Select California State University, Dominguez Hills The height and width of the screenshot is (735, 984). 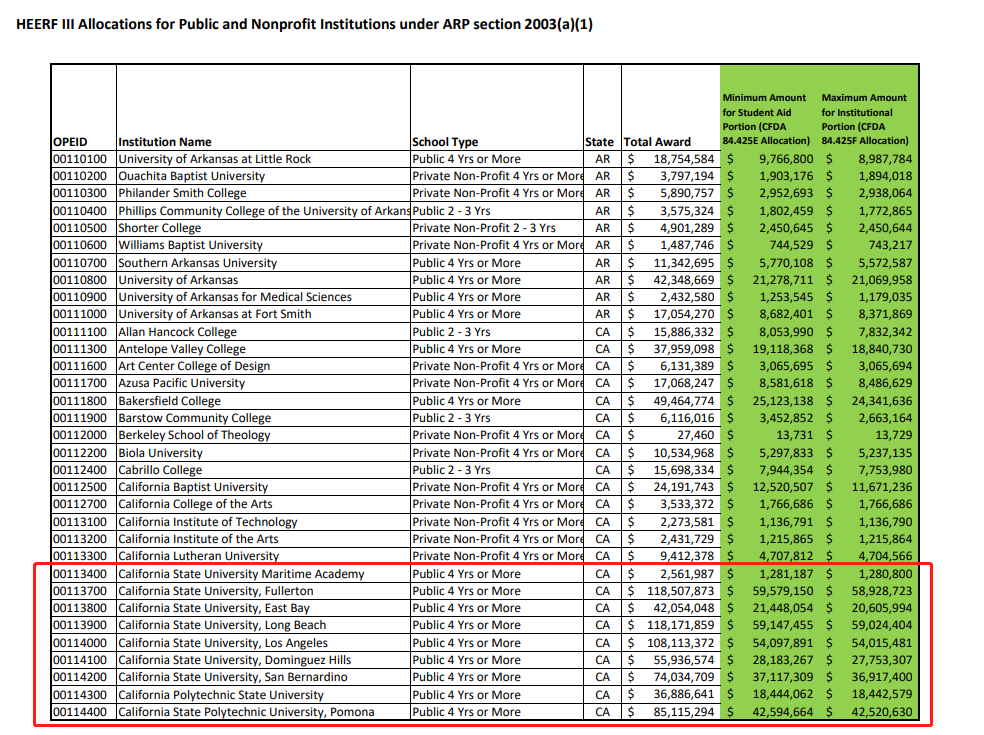[x=235, y=660]
